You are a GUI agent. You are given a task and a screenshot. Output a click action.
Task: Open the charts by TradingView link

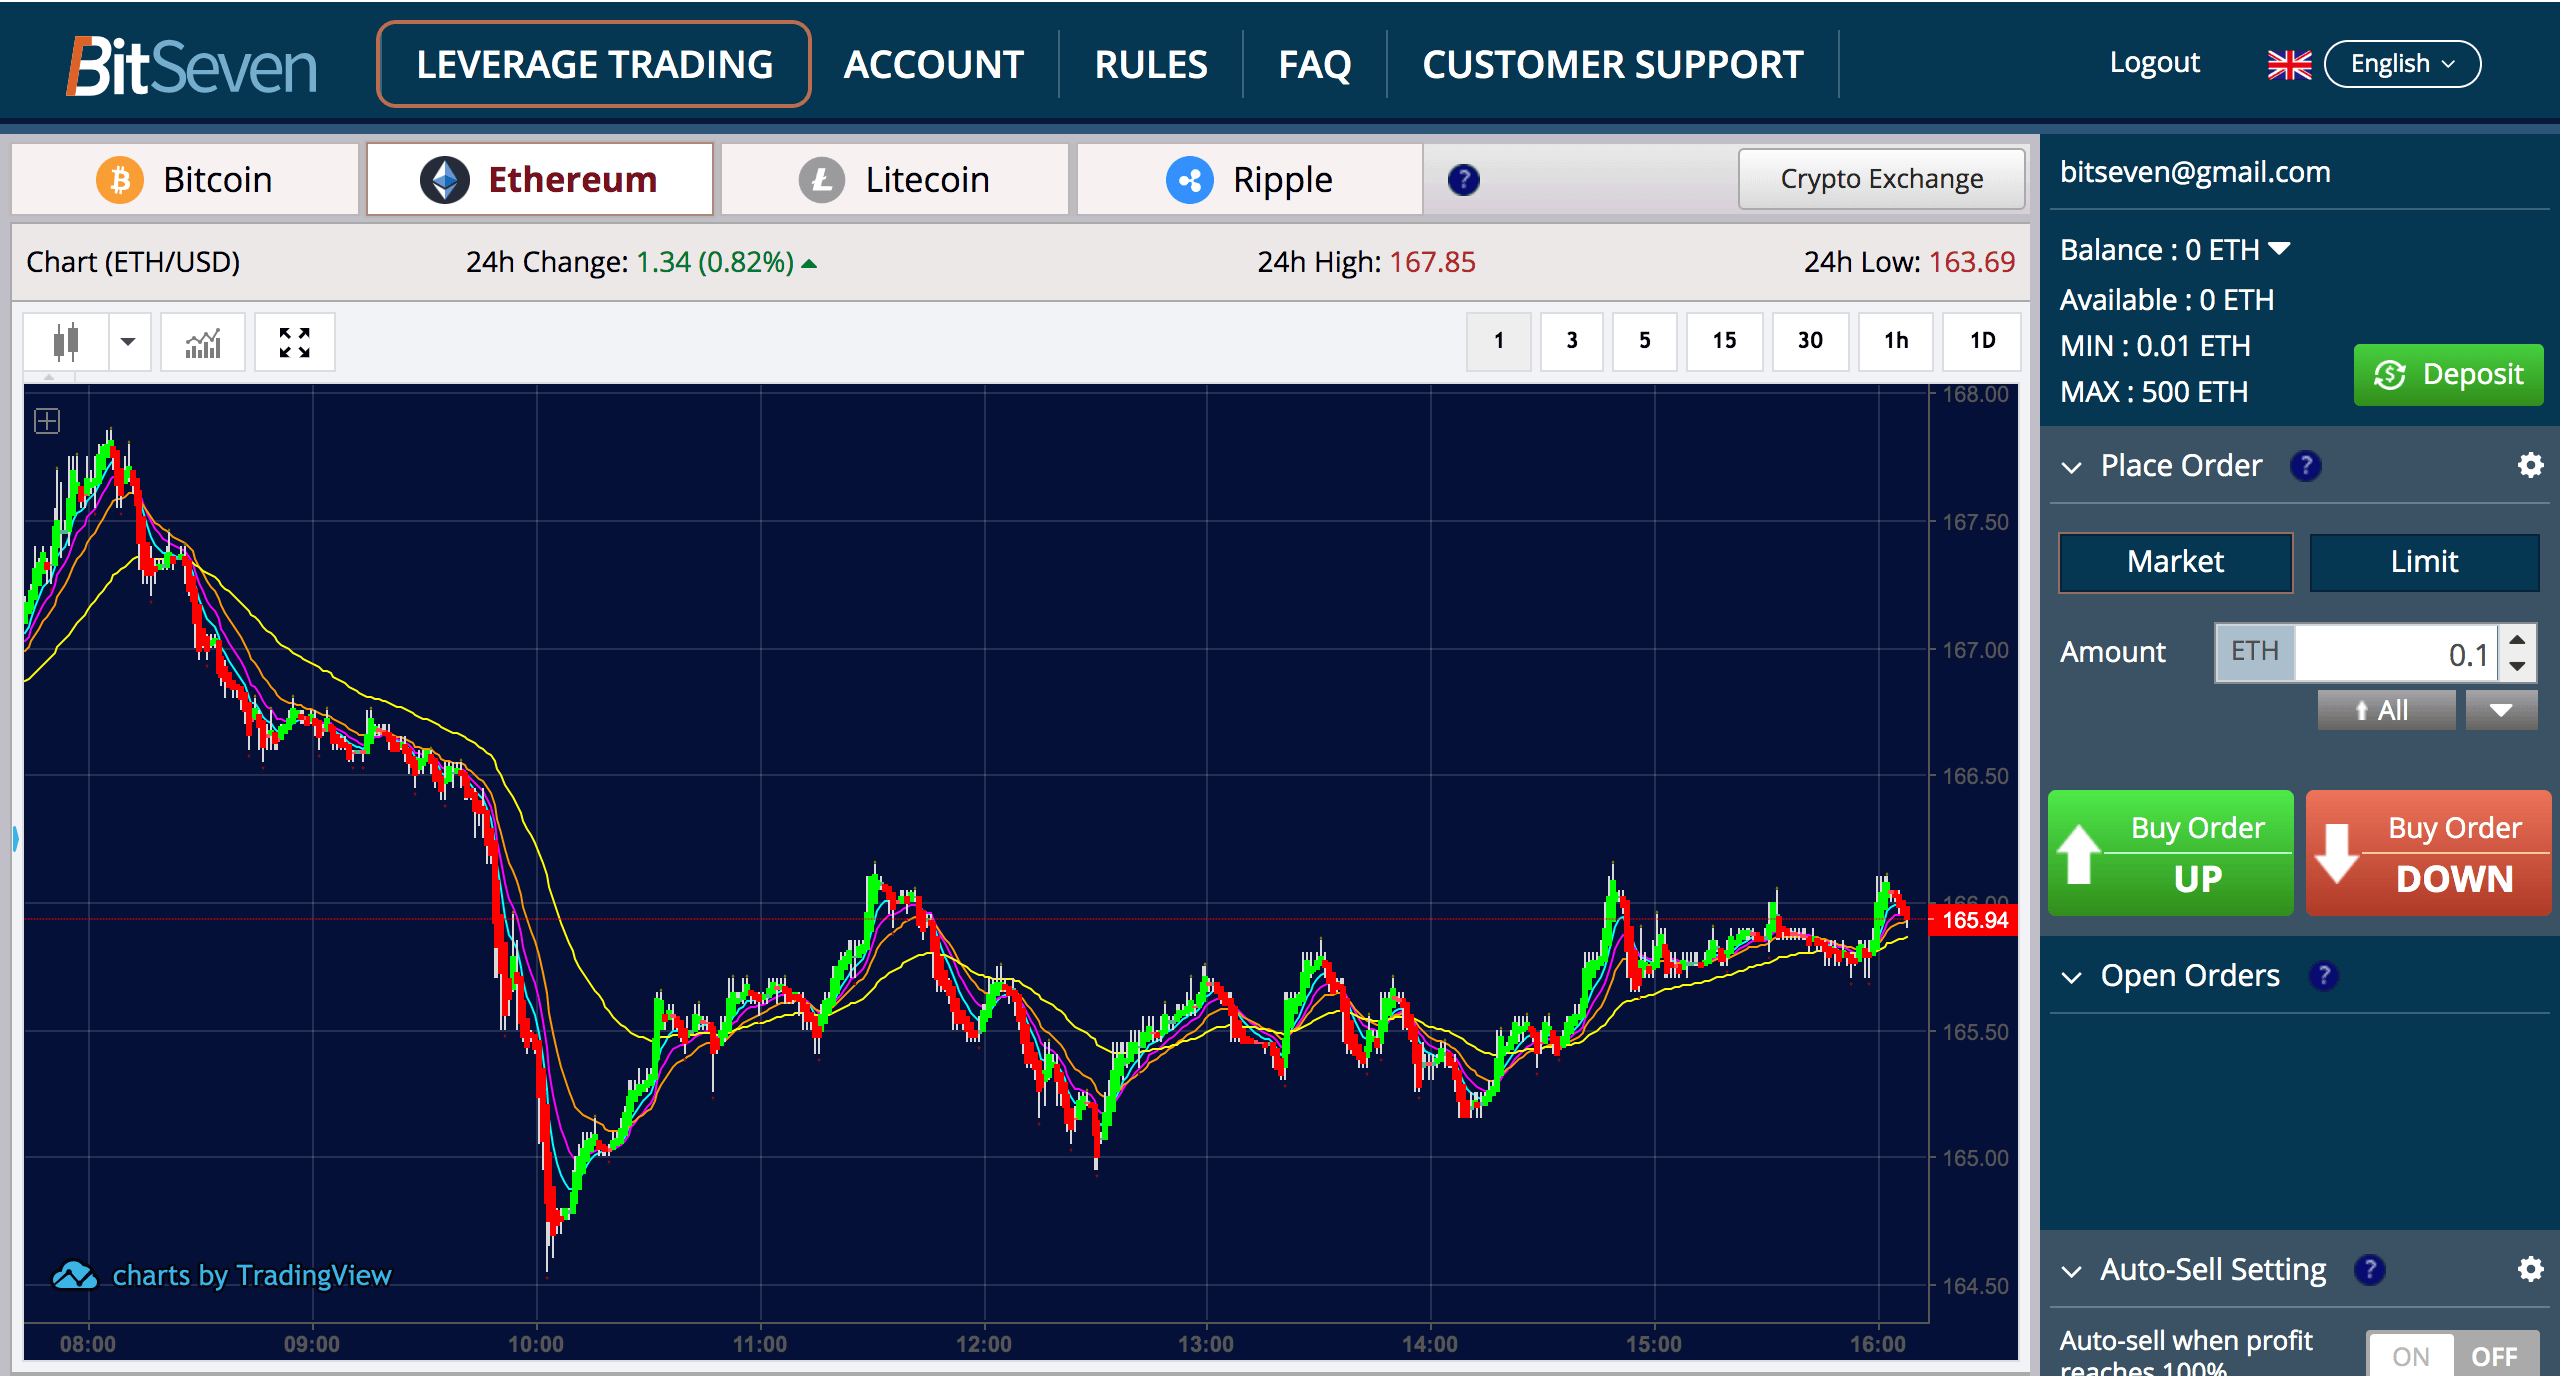pyautogui.click(x=252, y=1275)
